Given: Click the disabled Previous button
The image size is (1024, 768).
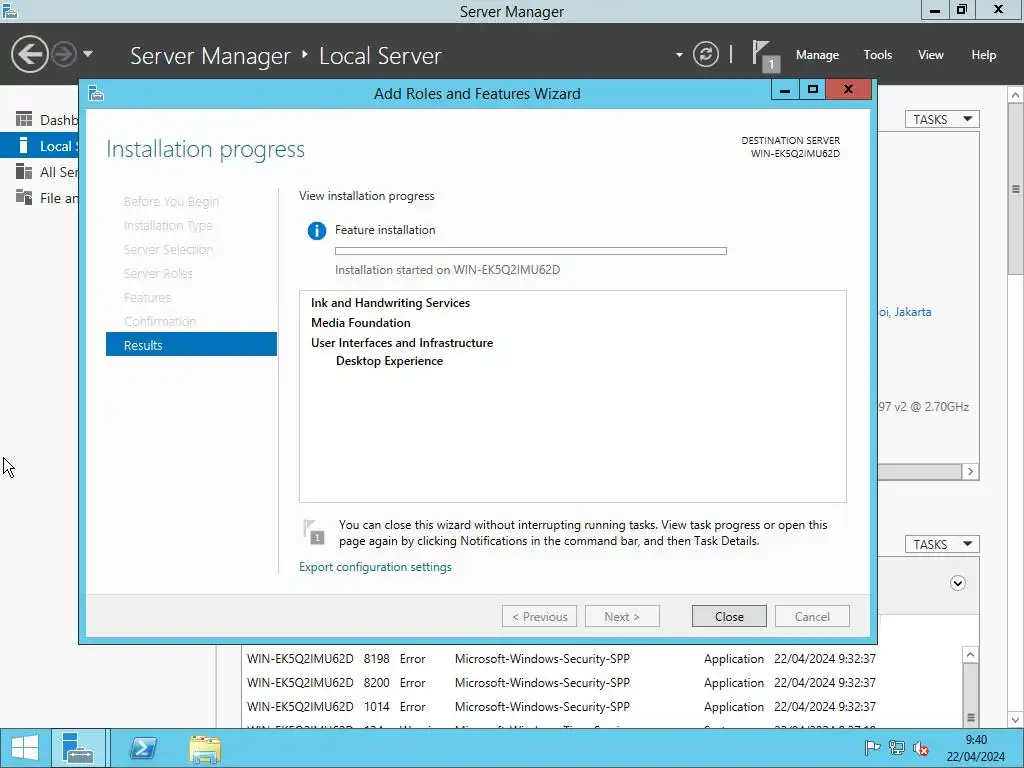Looking at the screenshot, I should (539, 616).
